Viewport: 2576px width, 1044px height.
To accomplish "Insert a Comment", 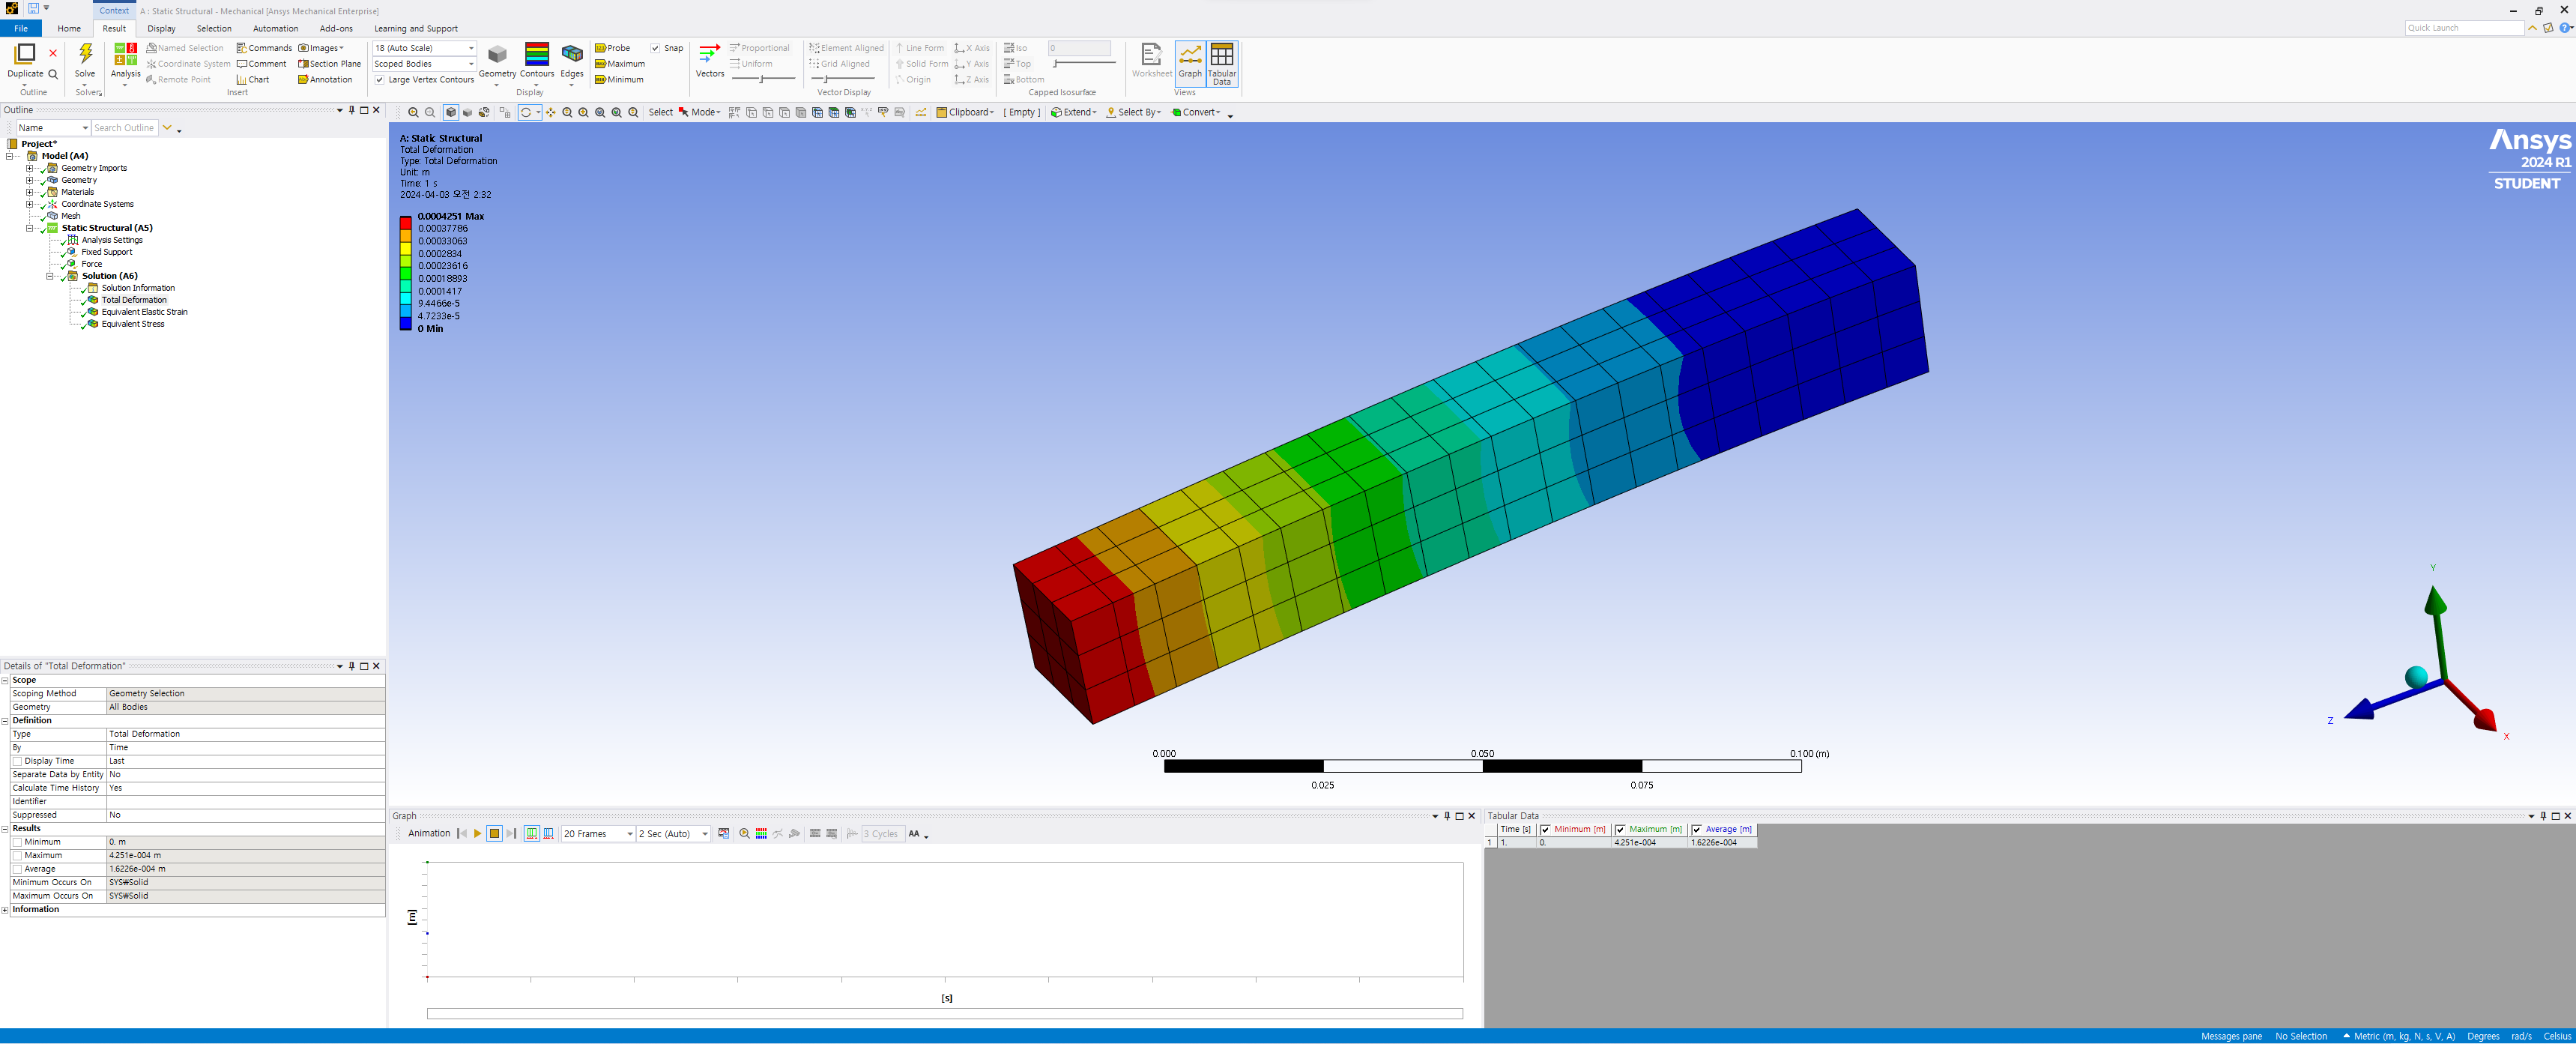I will 261,64.
